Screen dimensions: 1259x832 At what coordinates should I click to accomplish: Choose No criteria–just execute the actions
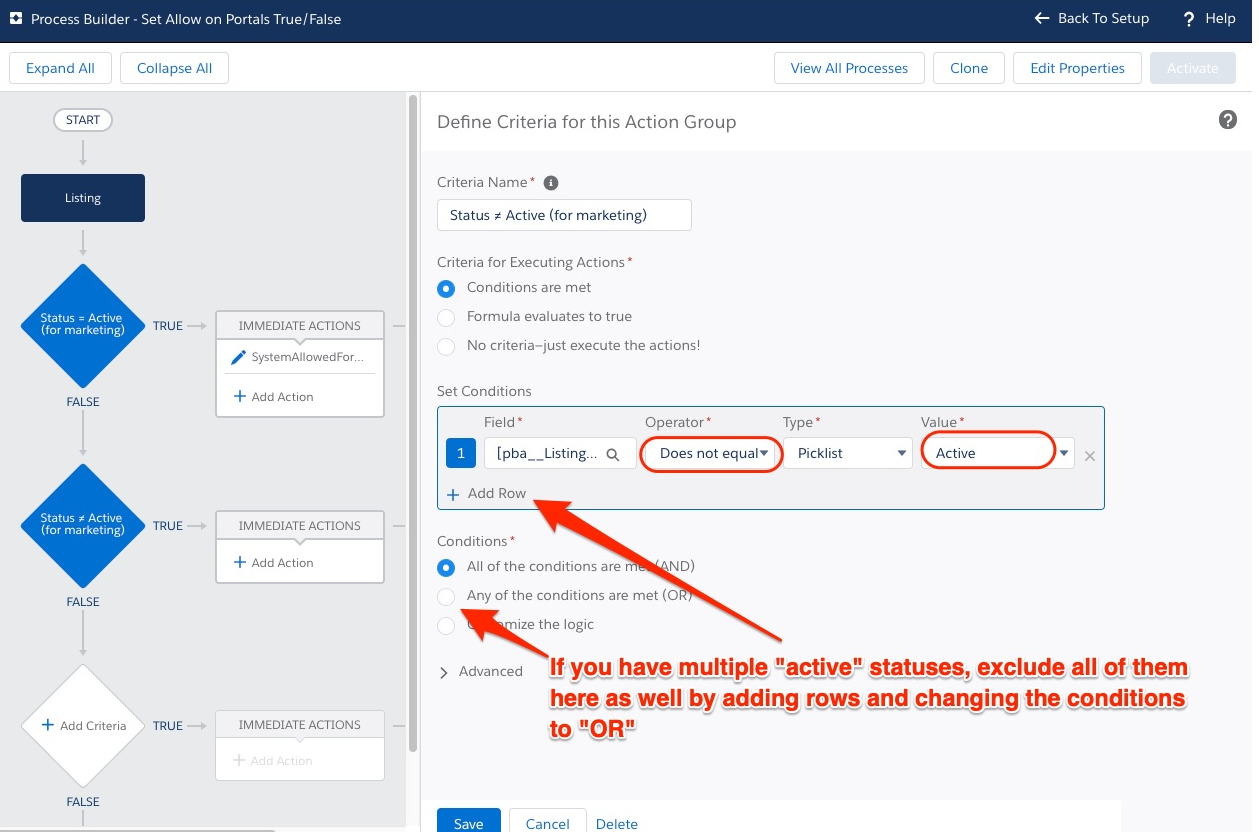point(446,346)
